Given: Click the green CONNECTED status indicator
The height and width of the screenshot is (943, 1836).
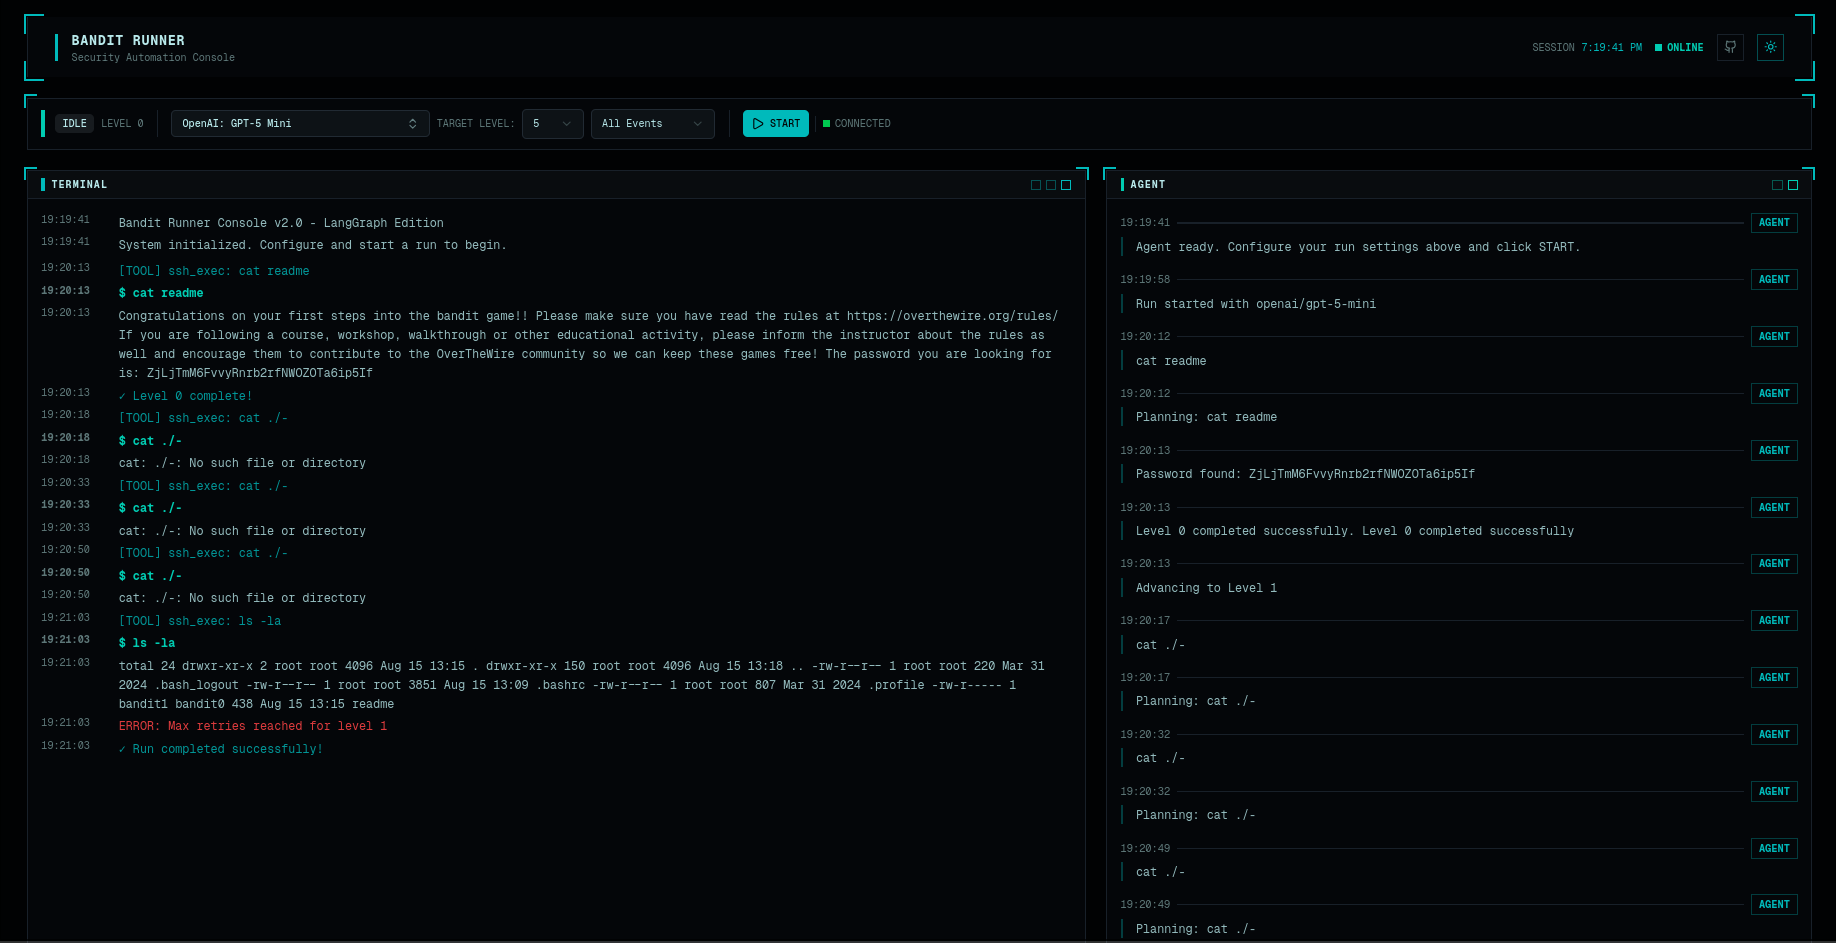Looking at the screenshot, I should click(856, 124).
